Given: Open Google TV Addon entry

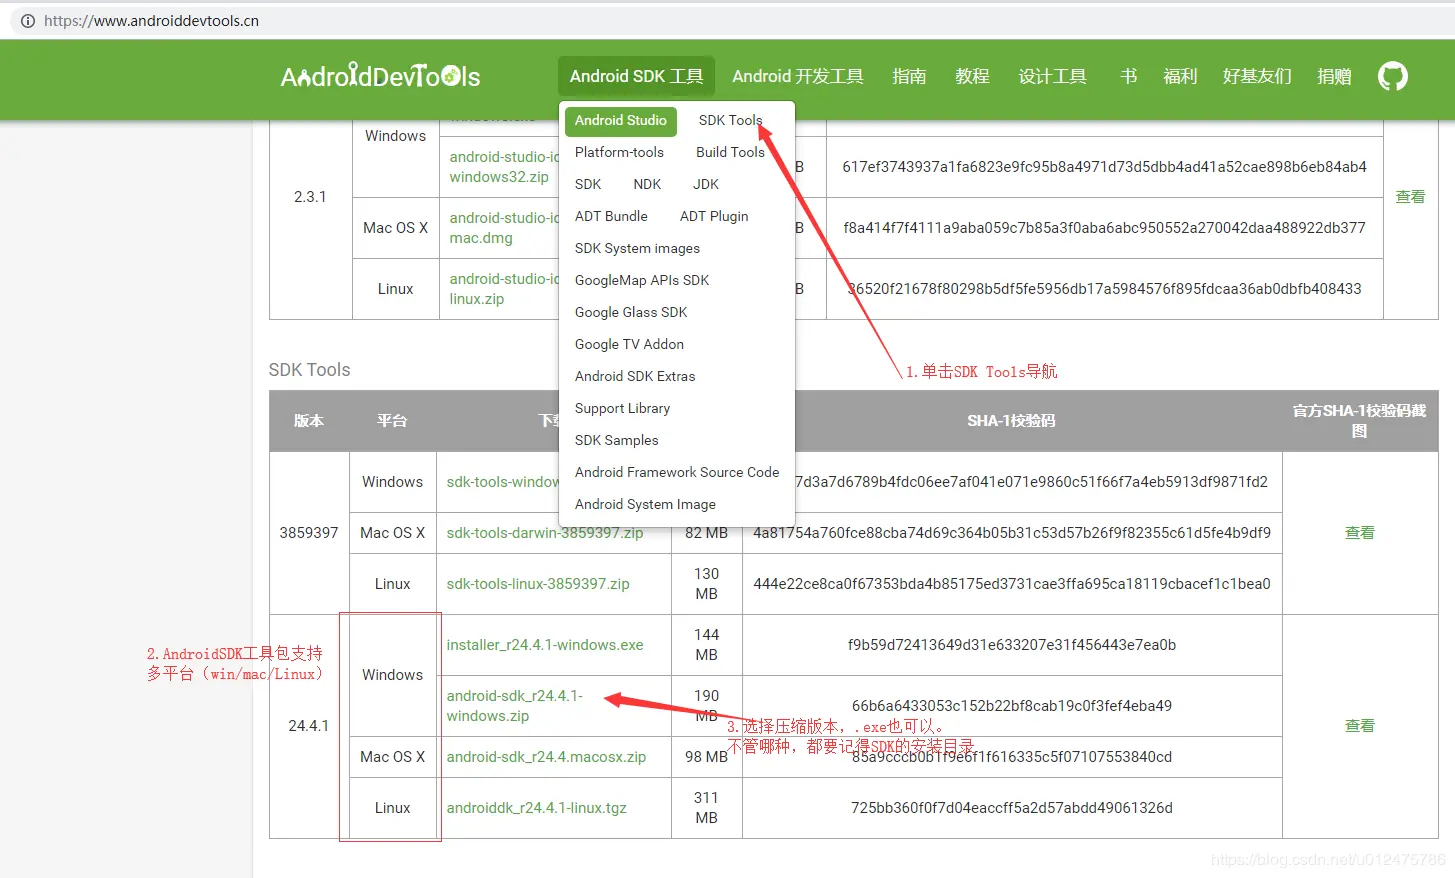Looking at the screenshot, I should [x=629, y=344].
